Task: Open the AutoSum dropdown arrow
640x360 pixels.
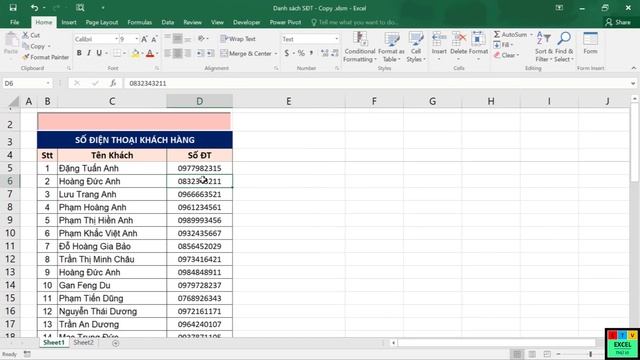Action: pos(531,35)
